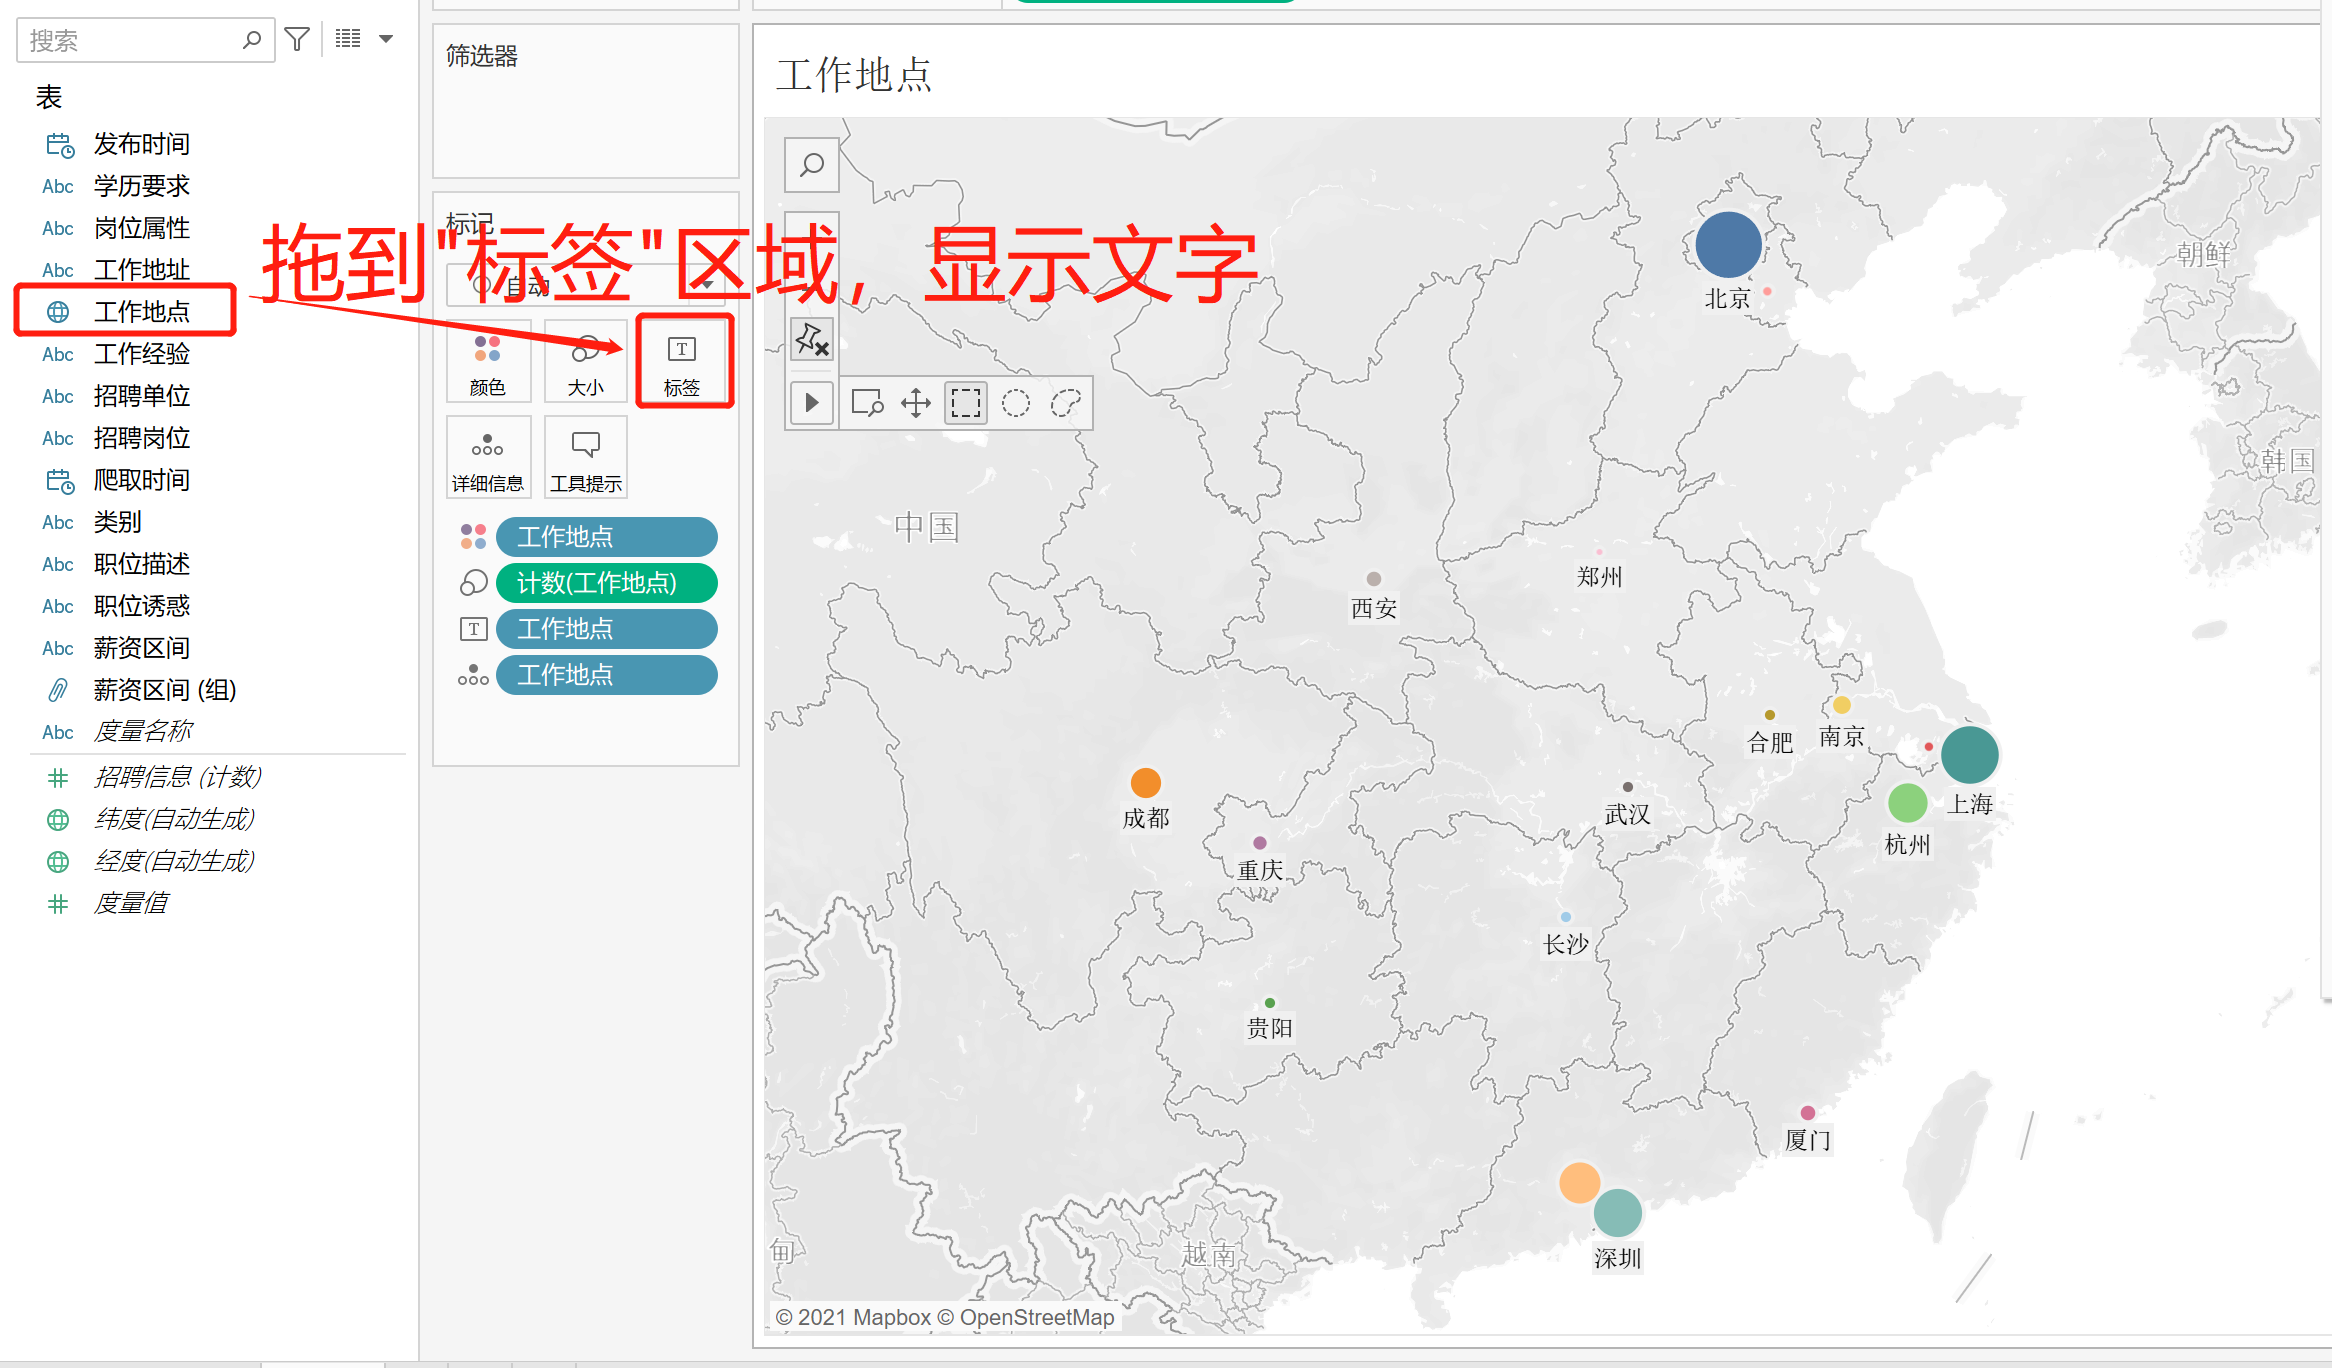Select the 计数(工作地点) green pill
Image resolution: width=2332 pixels, height=1368 pixels.
tap(606, 583)
